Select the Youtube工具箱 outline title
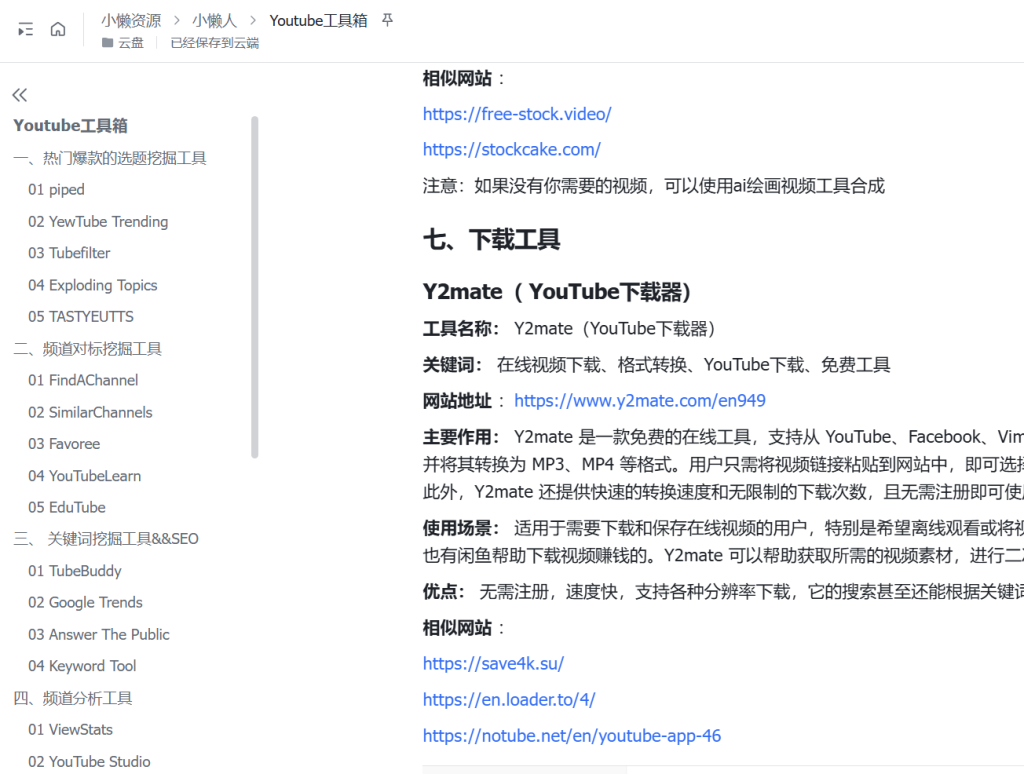This screenshot has width=1024, height=774. (x=71, y=125)
